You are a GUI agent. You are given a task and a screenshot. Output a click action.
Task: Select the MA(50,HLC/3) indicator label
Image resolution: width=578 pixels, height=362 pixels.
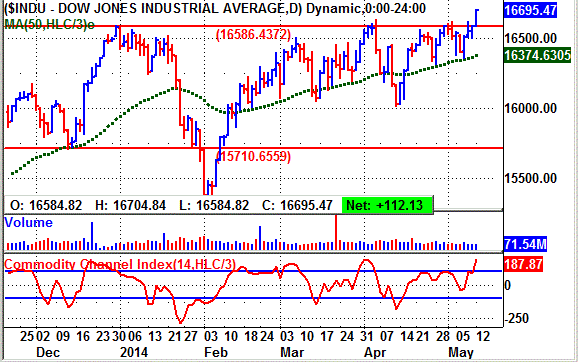[x=49, y=24]
